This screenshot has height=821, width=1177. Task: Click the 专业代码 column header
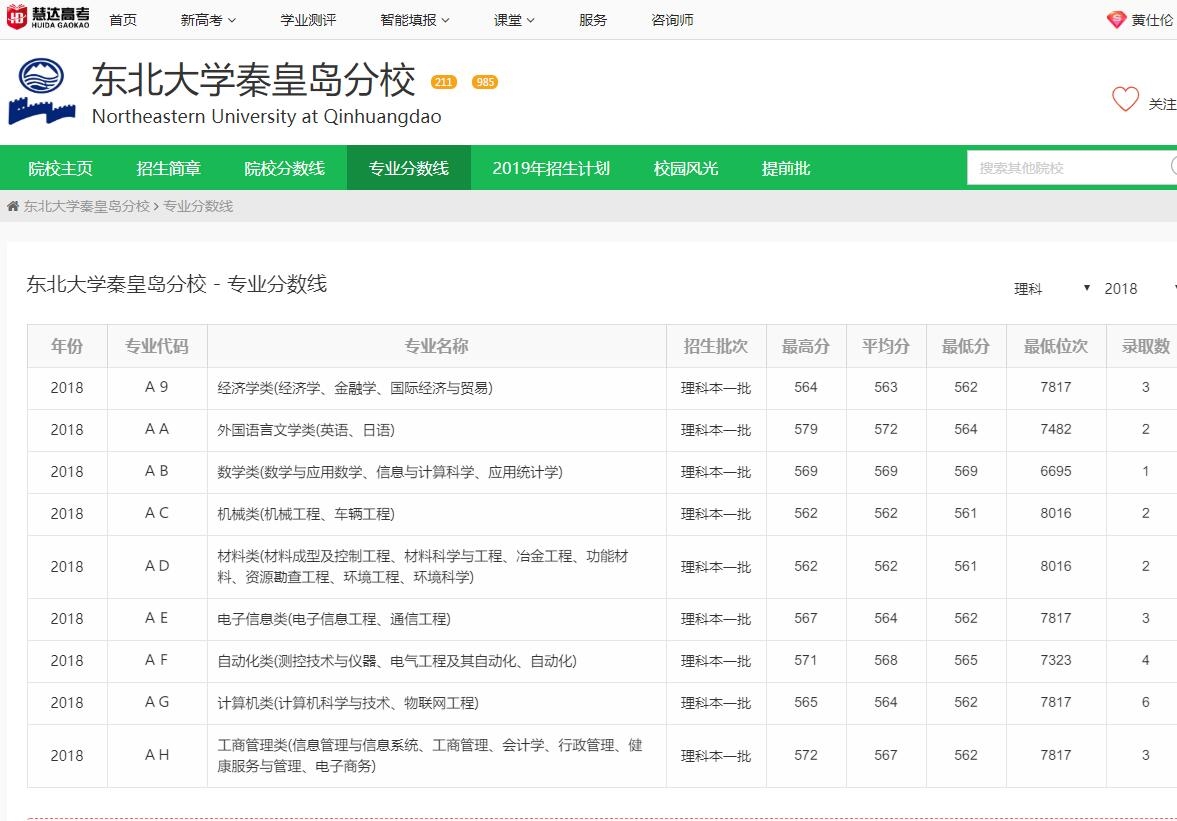pos(157,346)
